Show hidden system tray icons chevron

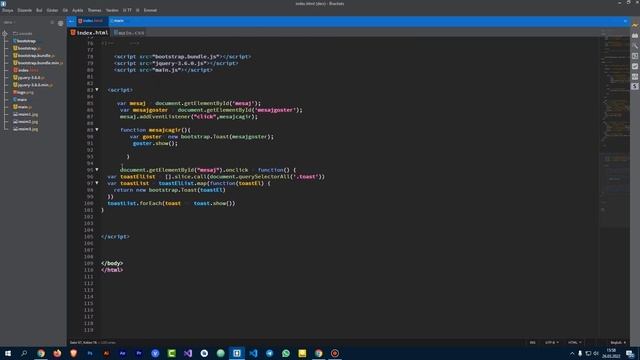tap(572, 353)
